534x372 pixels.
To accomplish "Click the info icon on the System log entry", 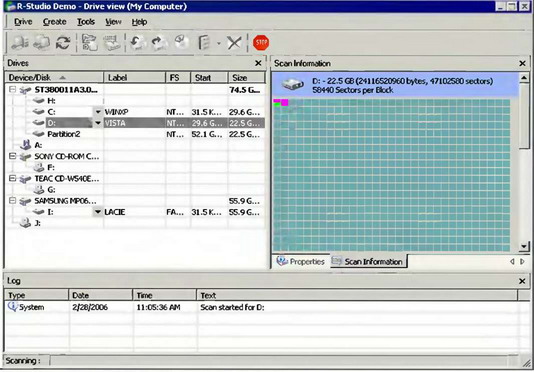I will coord(12,307).
